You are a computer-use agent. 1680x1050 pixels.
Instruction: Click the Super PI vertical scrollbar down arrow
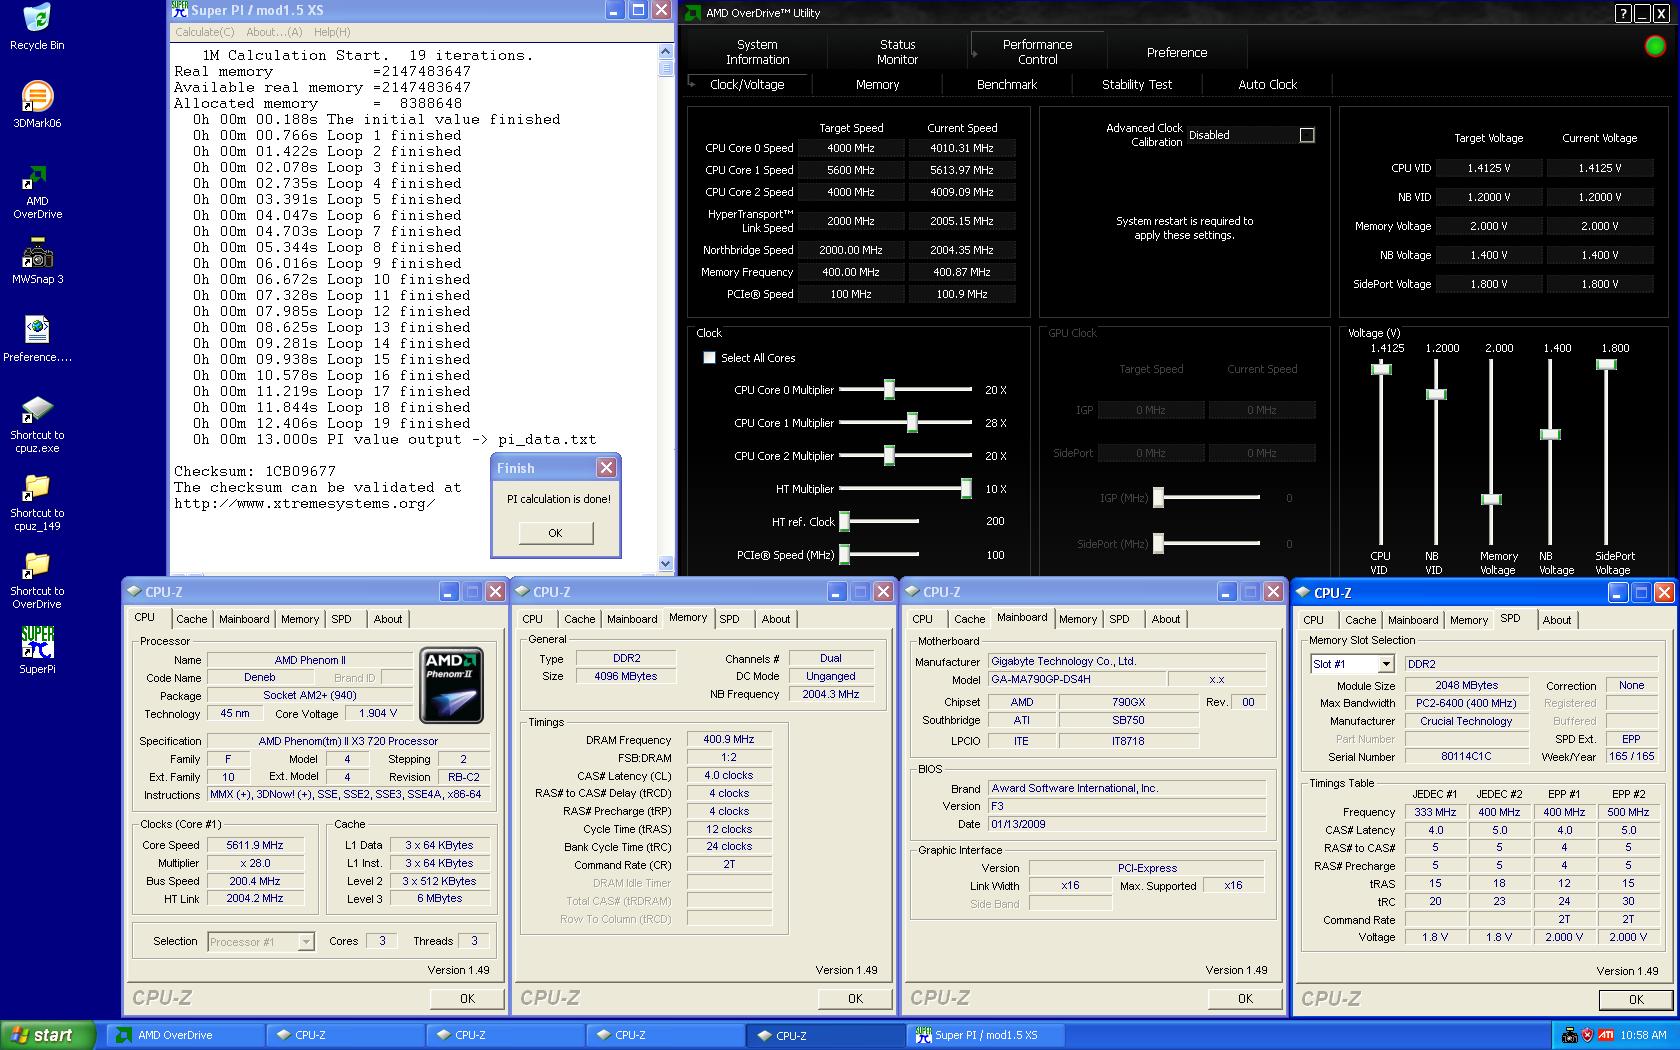point(666,564)
